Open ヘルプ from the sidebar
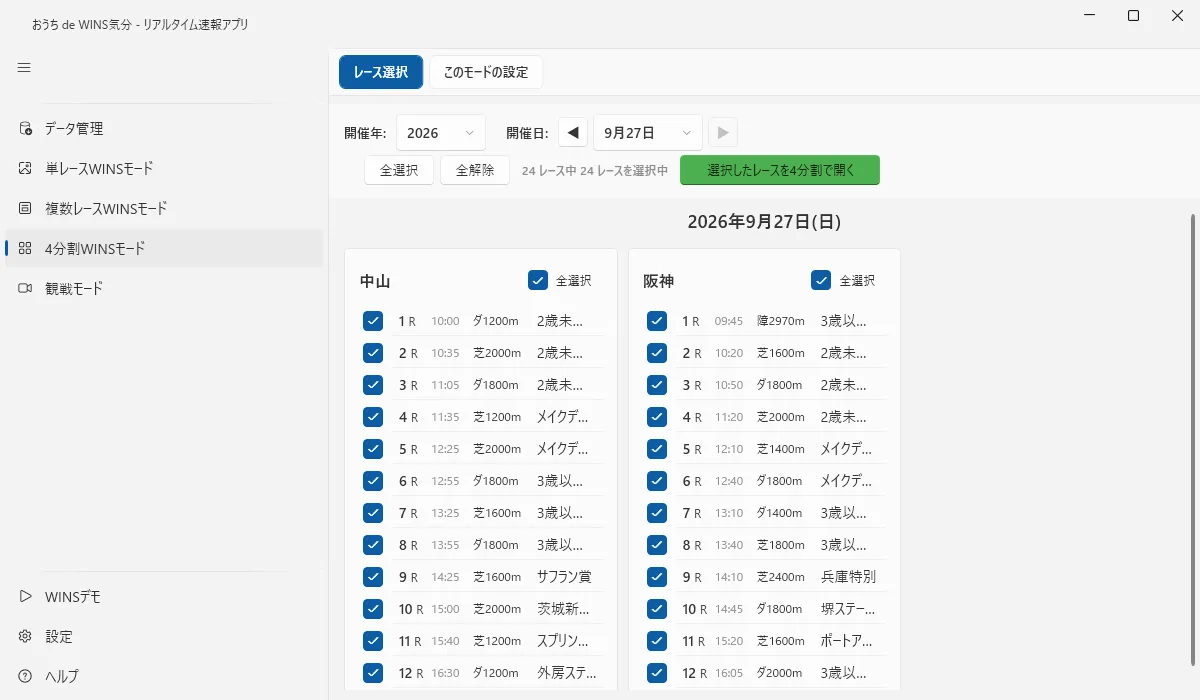Image resolution: width=1200 pixels, height=700 pixels. (x=164, y=677)
